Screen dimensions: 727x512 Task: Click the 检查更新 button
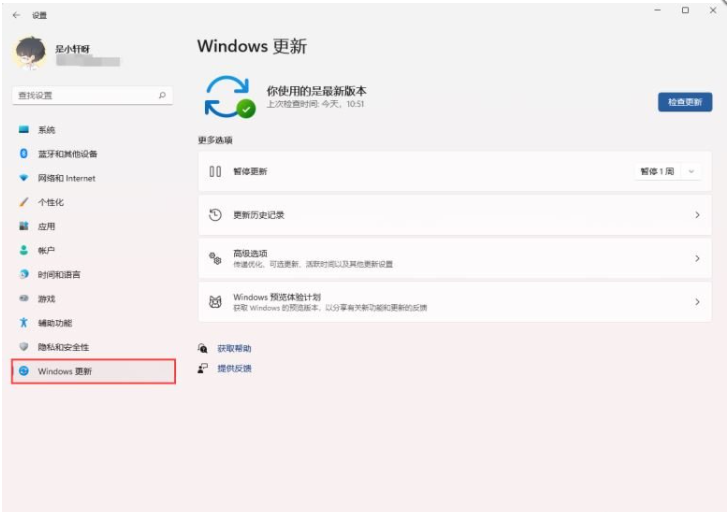[x=685, y=102]
